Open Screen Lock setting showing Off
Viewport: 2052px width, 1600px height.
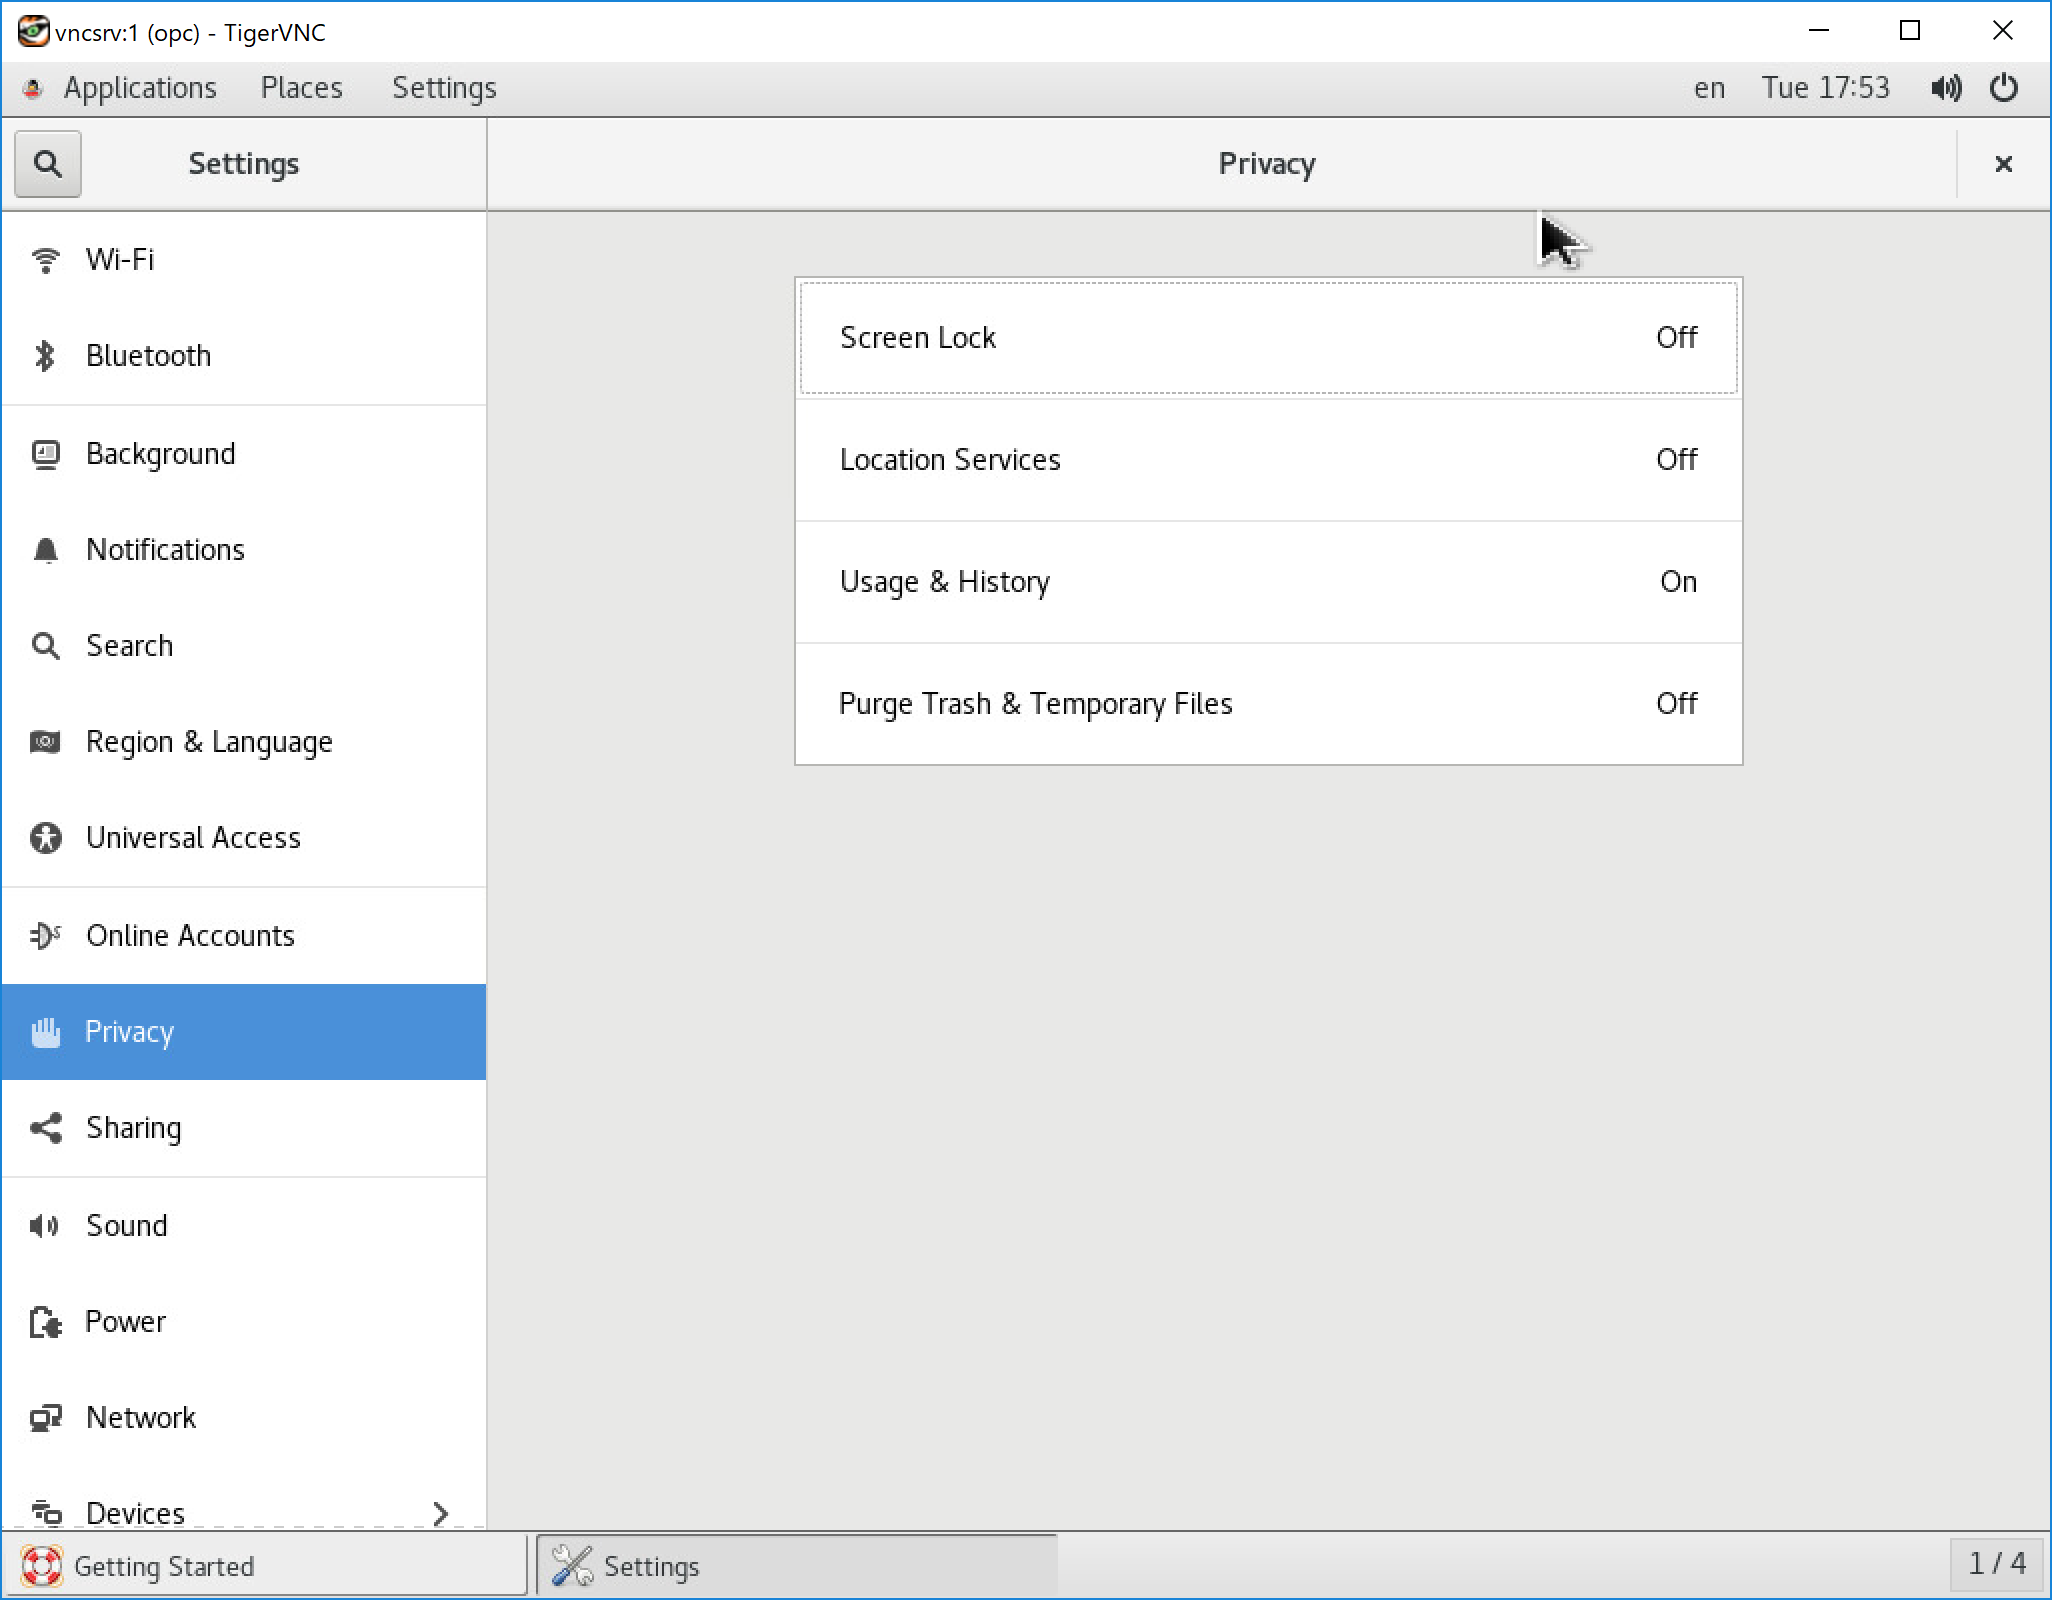[x=1268, y=338]
